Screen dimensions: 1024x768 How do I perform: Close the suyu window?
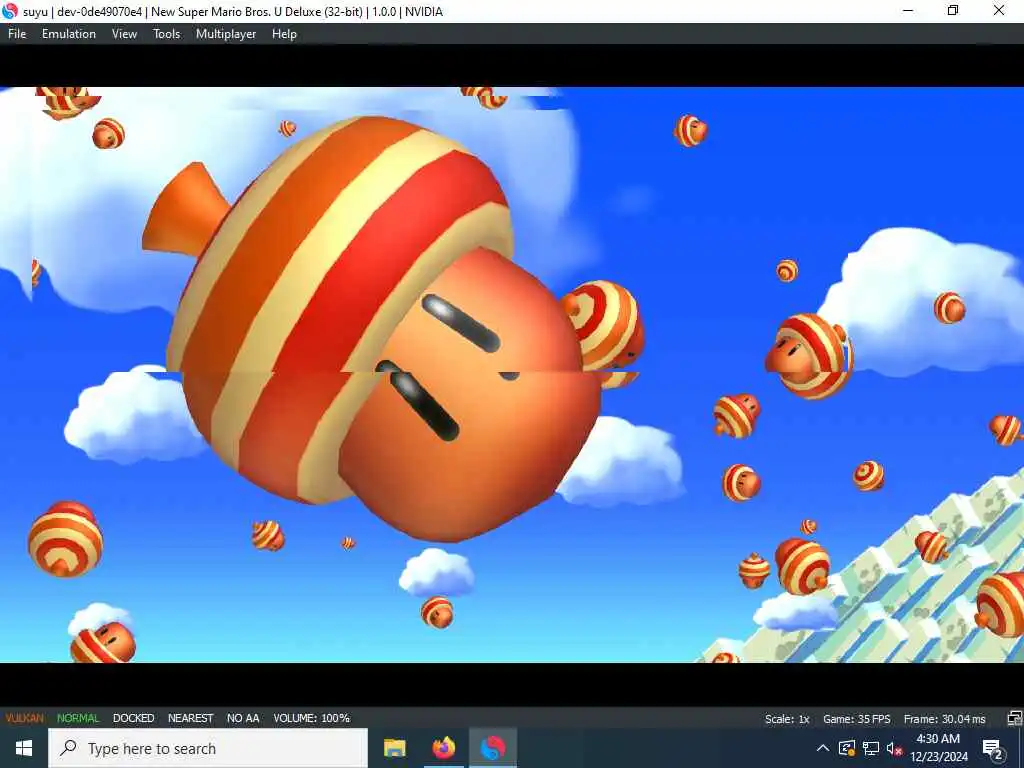999,10
